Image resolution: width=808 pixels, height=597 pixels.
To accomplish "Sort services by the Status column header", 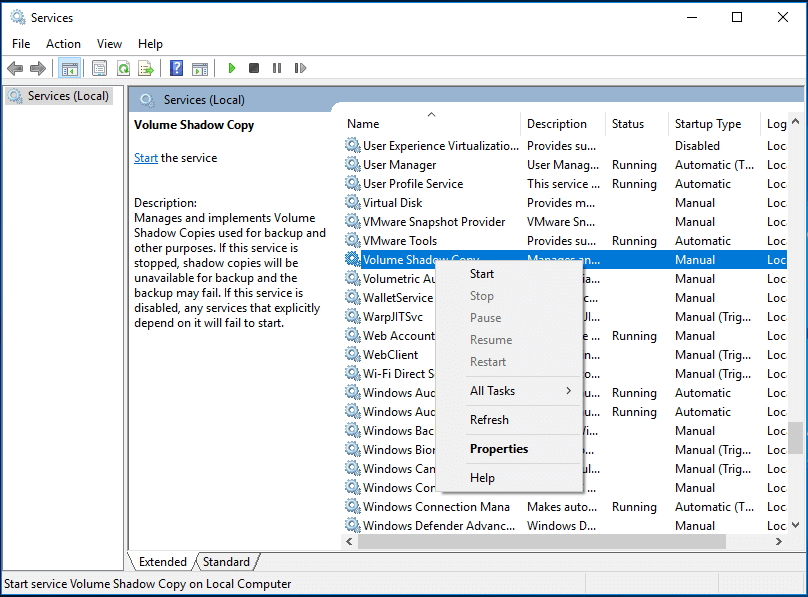I will [x=631, y=123].
